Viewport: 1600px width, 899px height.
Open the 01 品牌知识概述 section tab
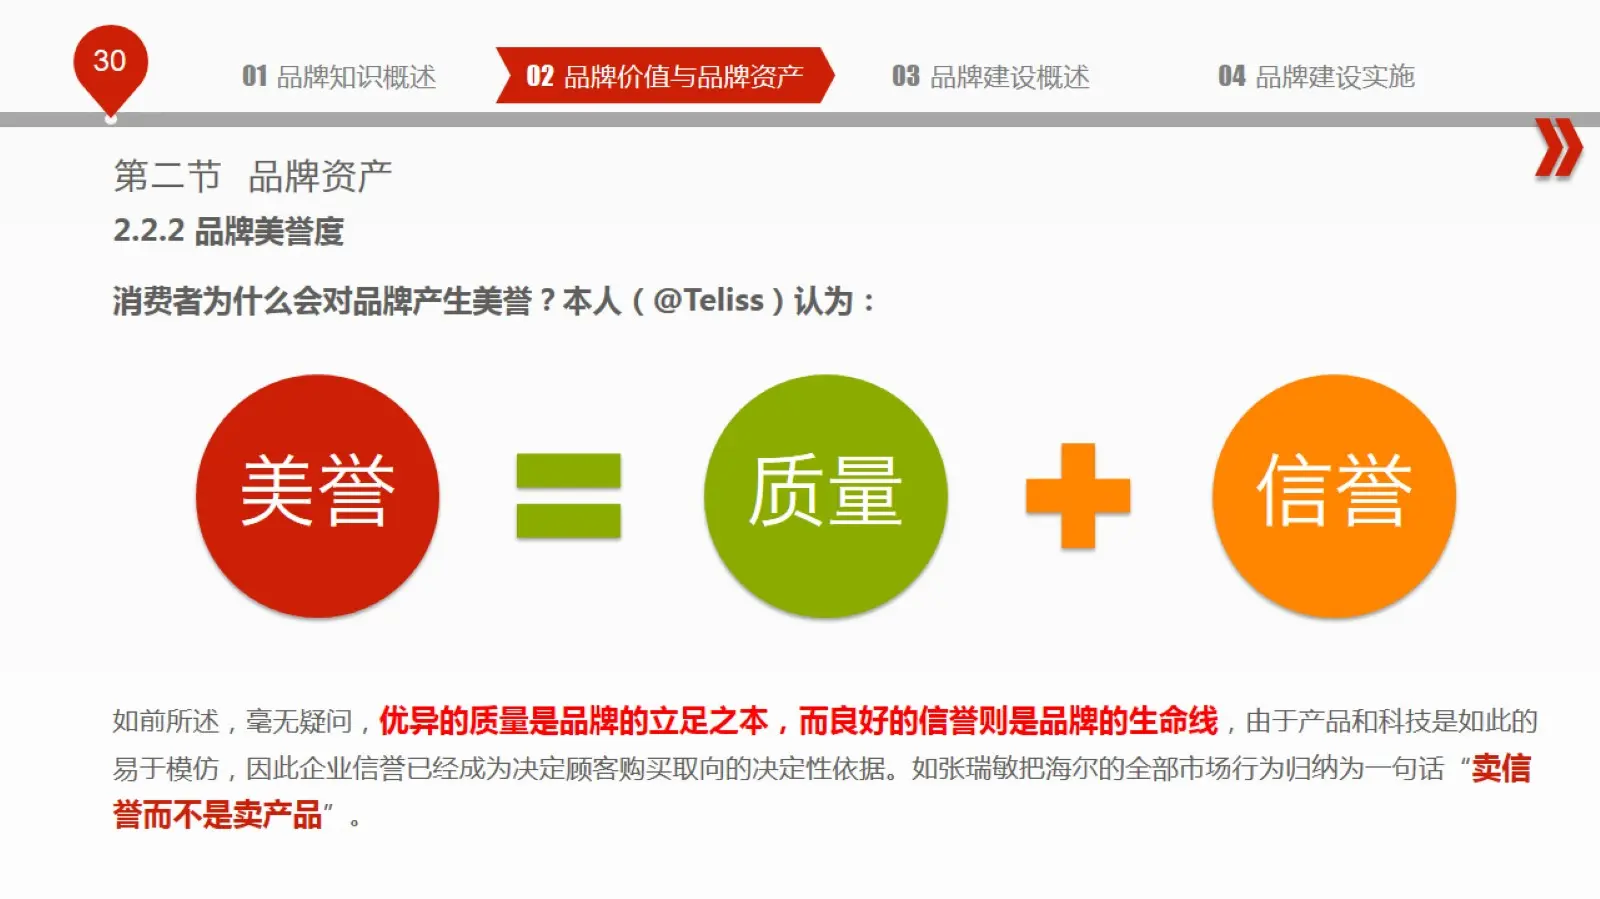pyautogui.click(x=339, y=77)
